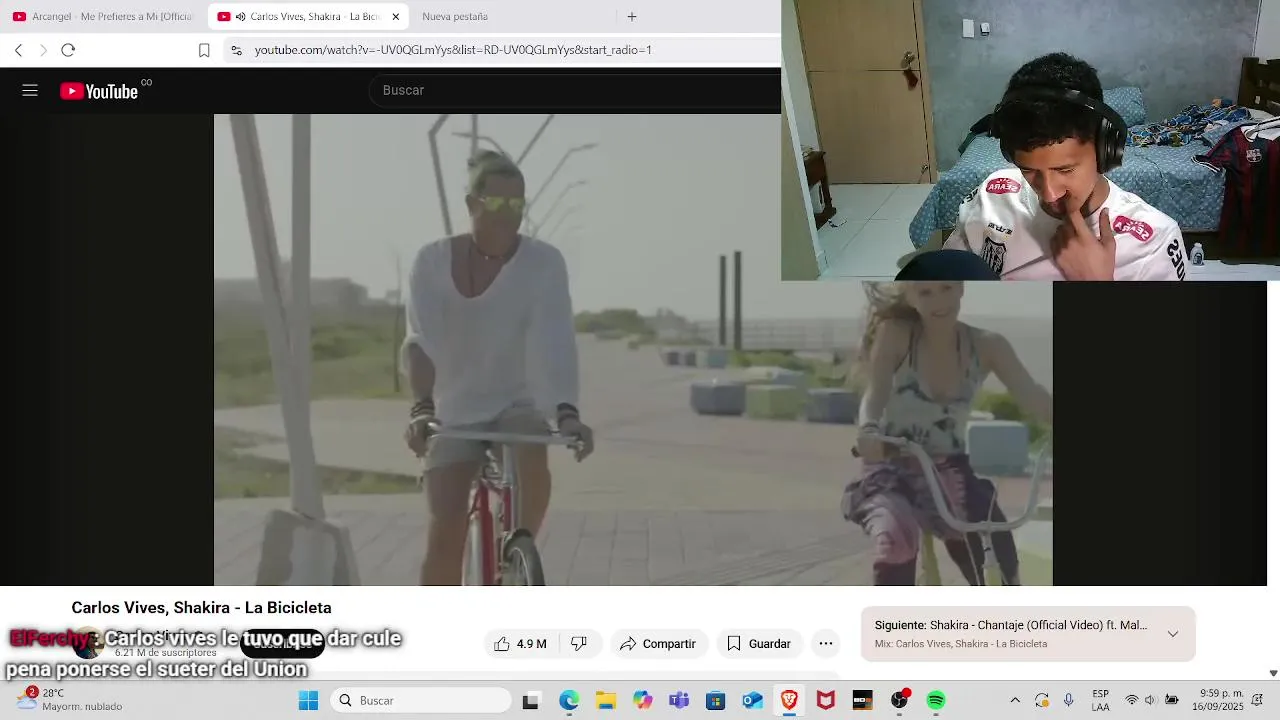Screen dimensions: 1280x720
Task: Open the volume control in the tray
Action: click(x=1150, y=701)
